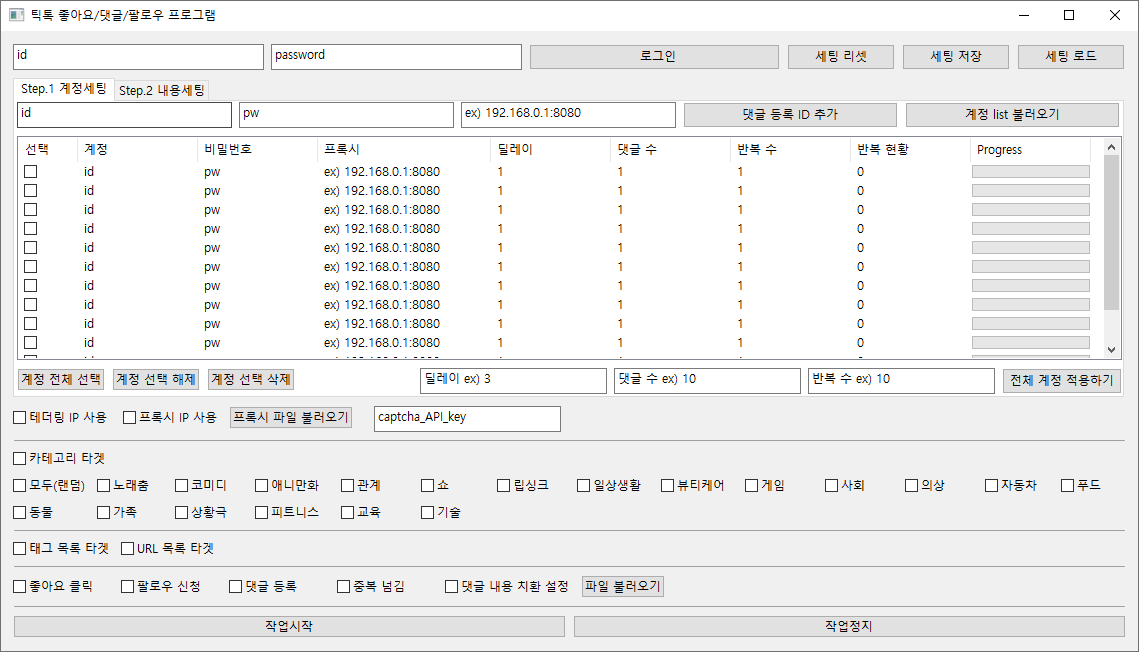Viewport: 1139px width, 652px height.
Task: Check the 자동차 category checkbox
Action: [991, 486]
